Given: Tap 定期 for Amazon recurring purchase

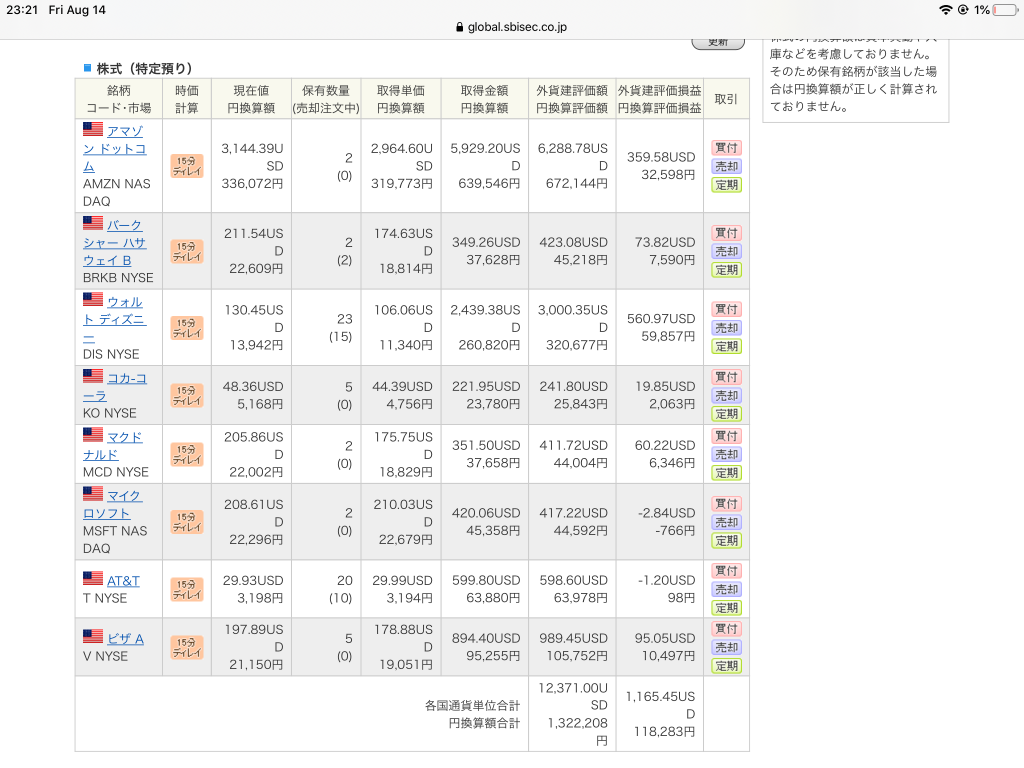Looking at the screenshot, I should pyautogui.click(x=726, y=185).
